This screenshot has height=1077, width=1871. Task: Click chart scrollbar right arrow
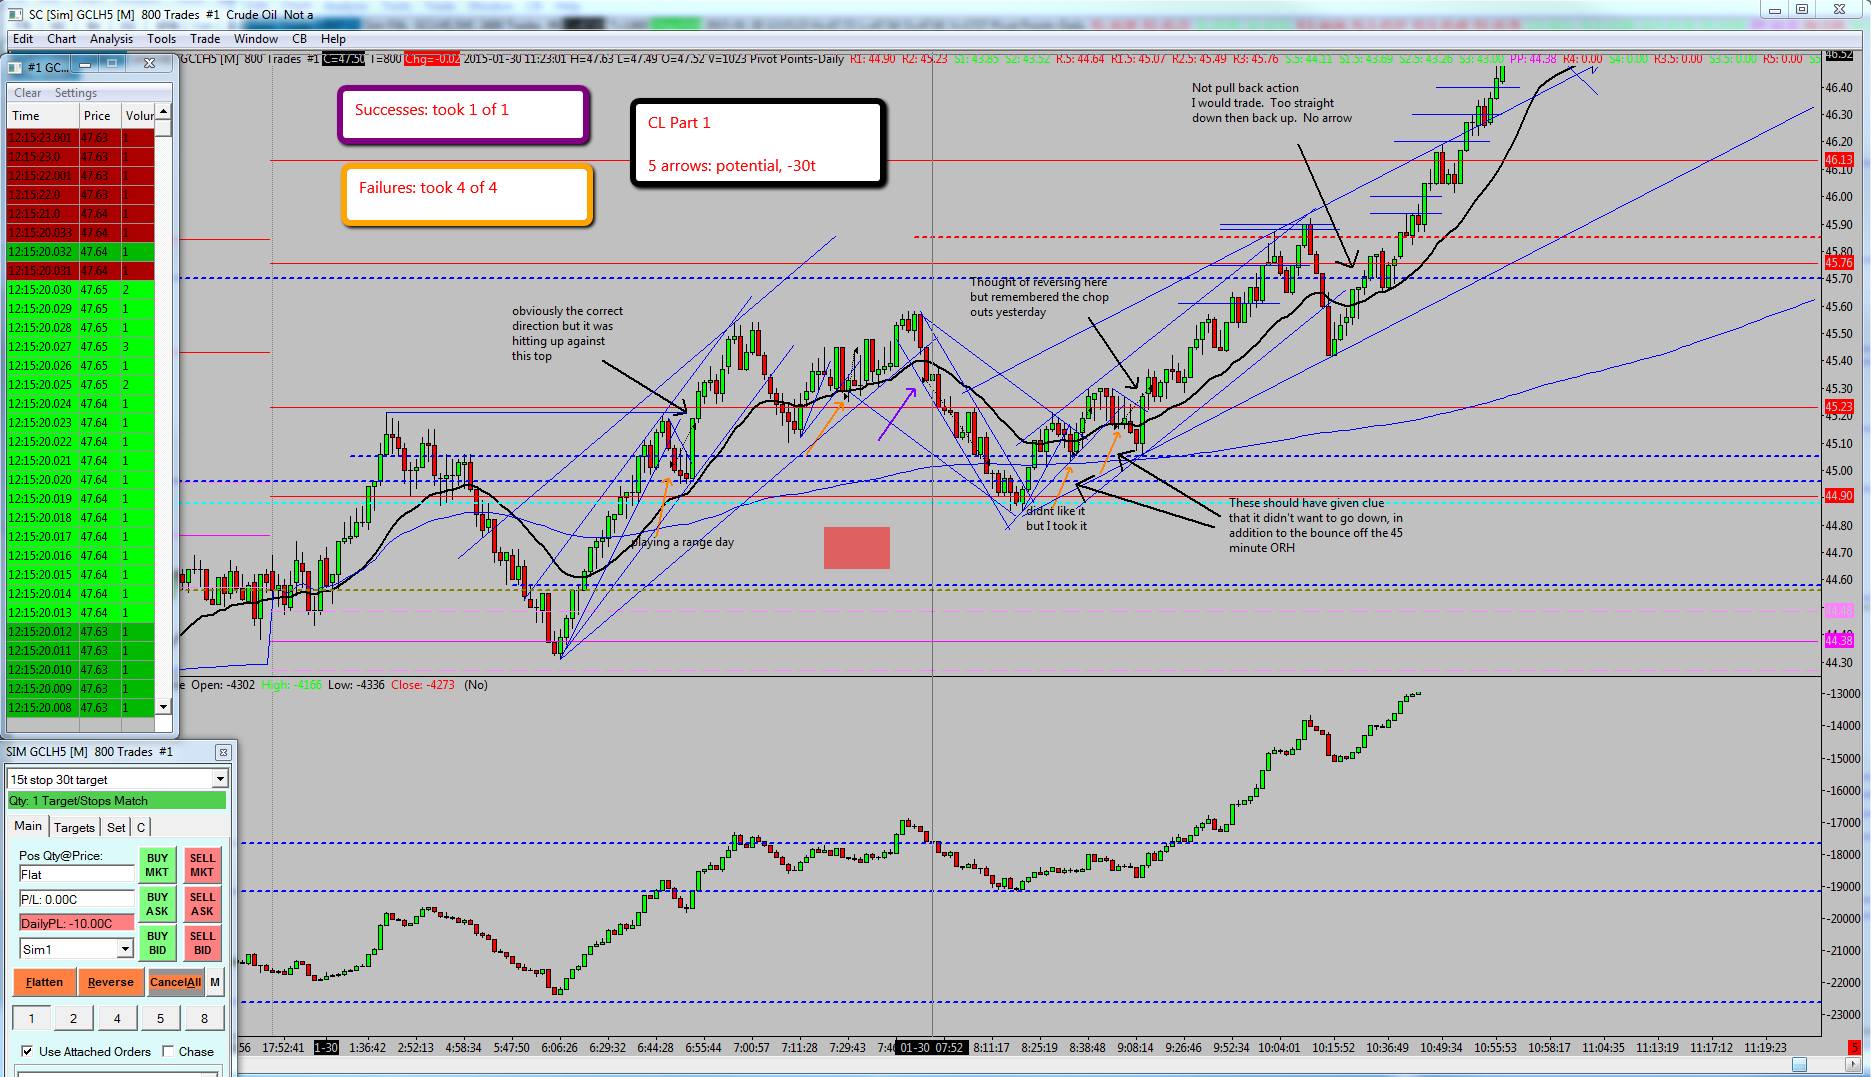pos(1852,1065)
